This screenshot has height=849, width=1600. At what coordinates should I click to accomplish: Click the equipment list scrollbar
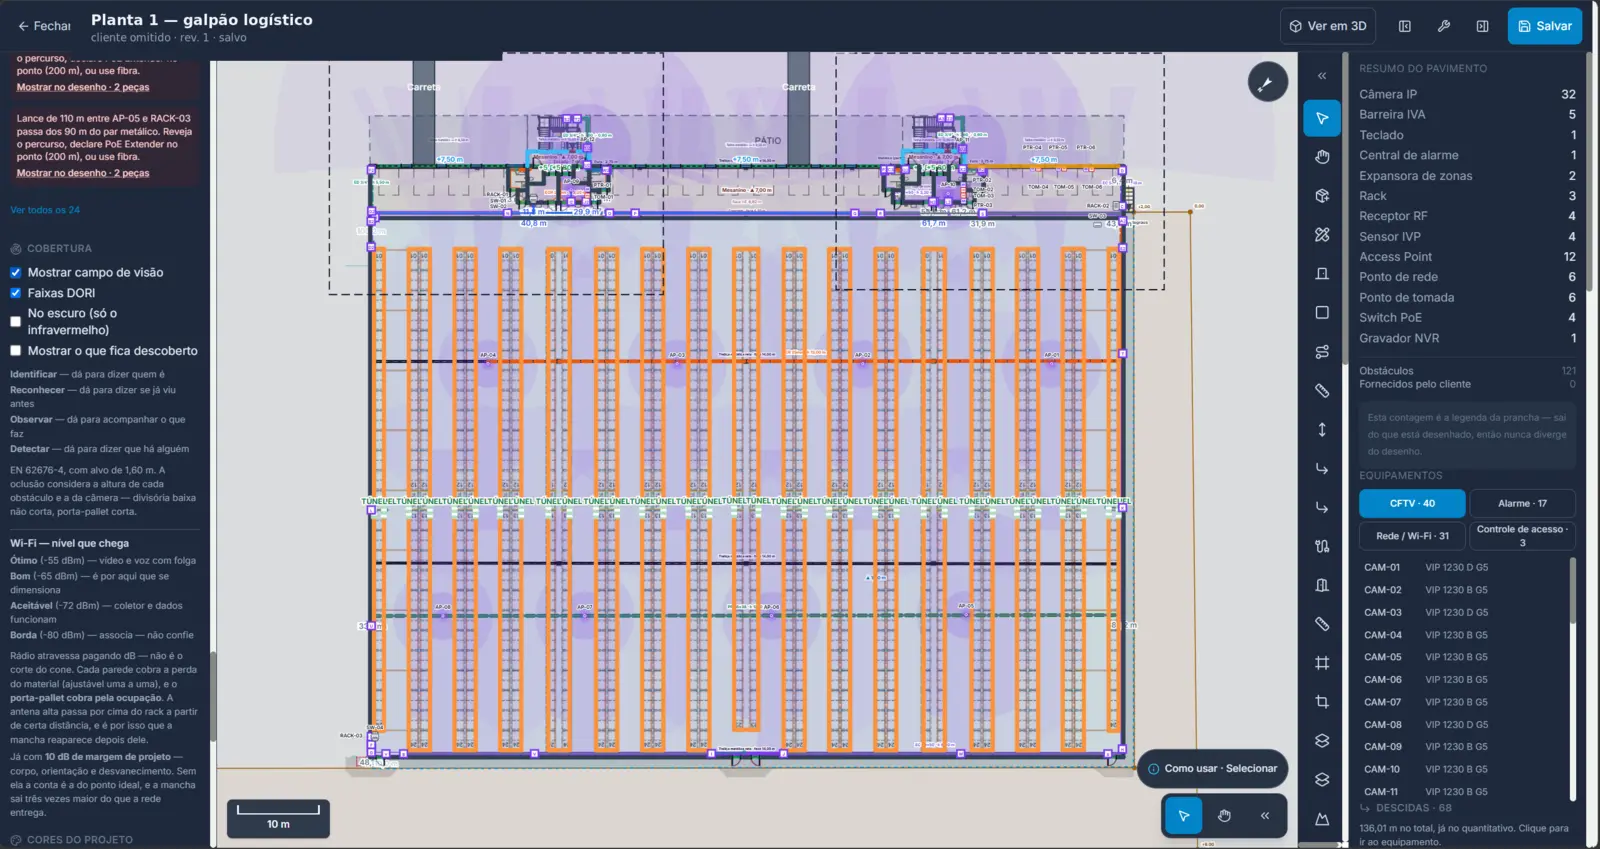coord(1572,590)
